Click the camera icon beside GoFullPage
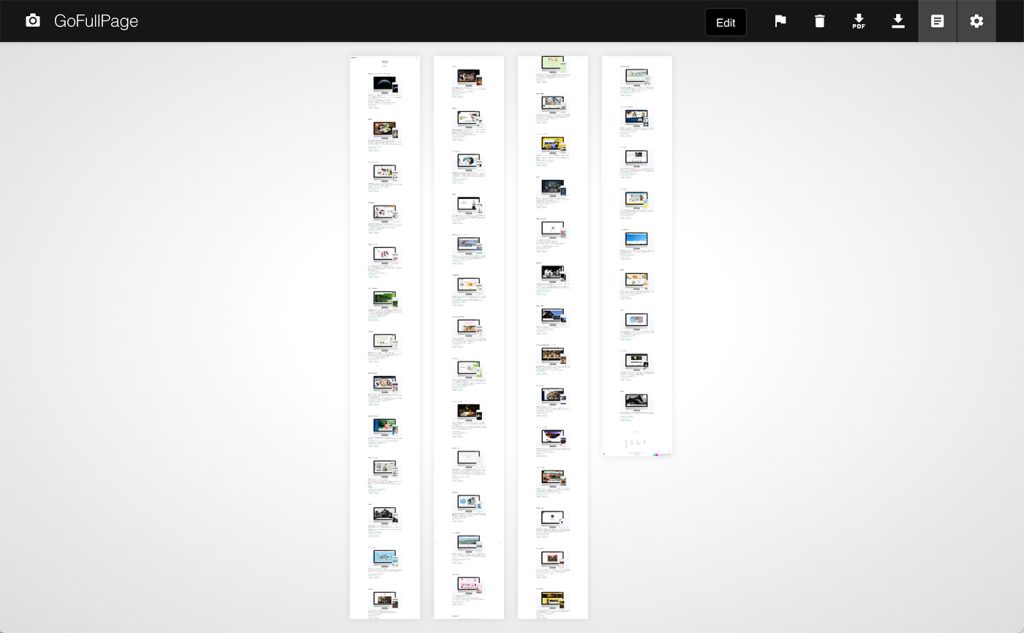 33,21
